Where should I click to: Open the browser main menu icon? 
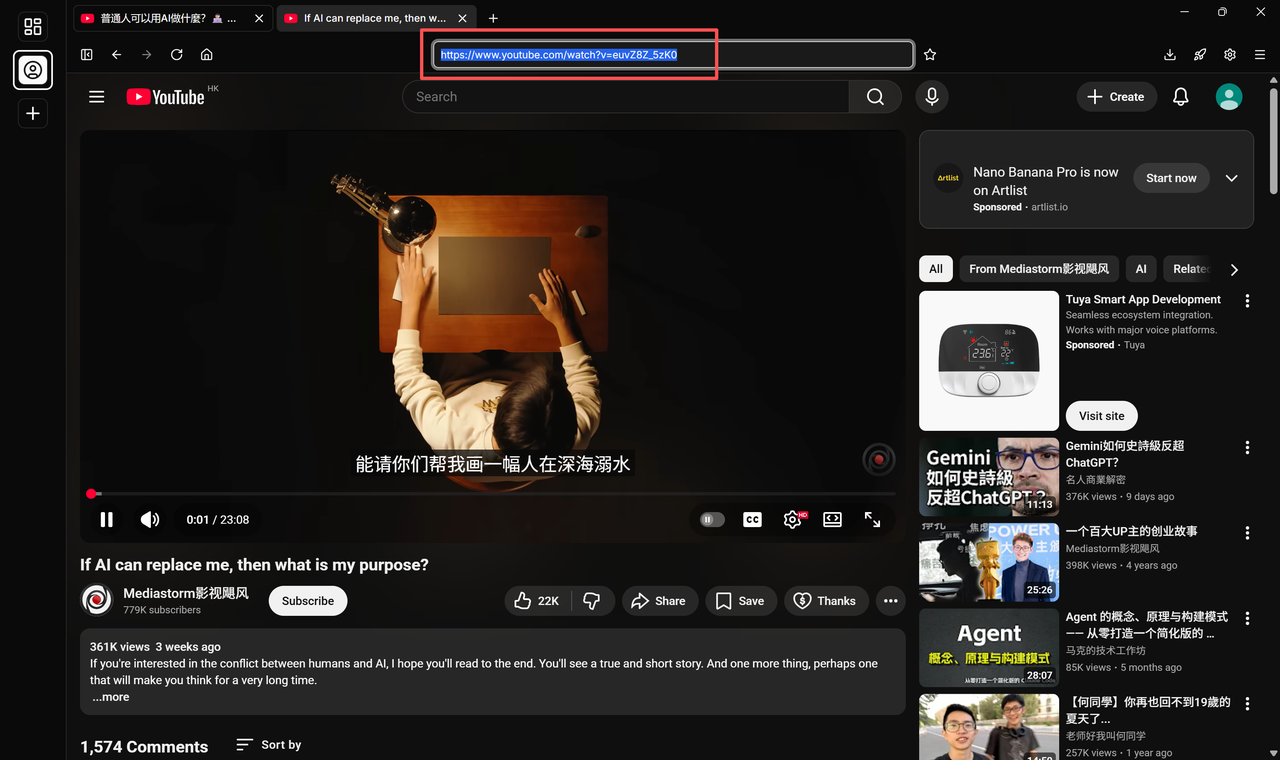pos(1260,55)
